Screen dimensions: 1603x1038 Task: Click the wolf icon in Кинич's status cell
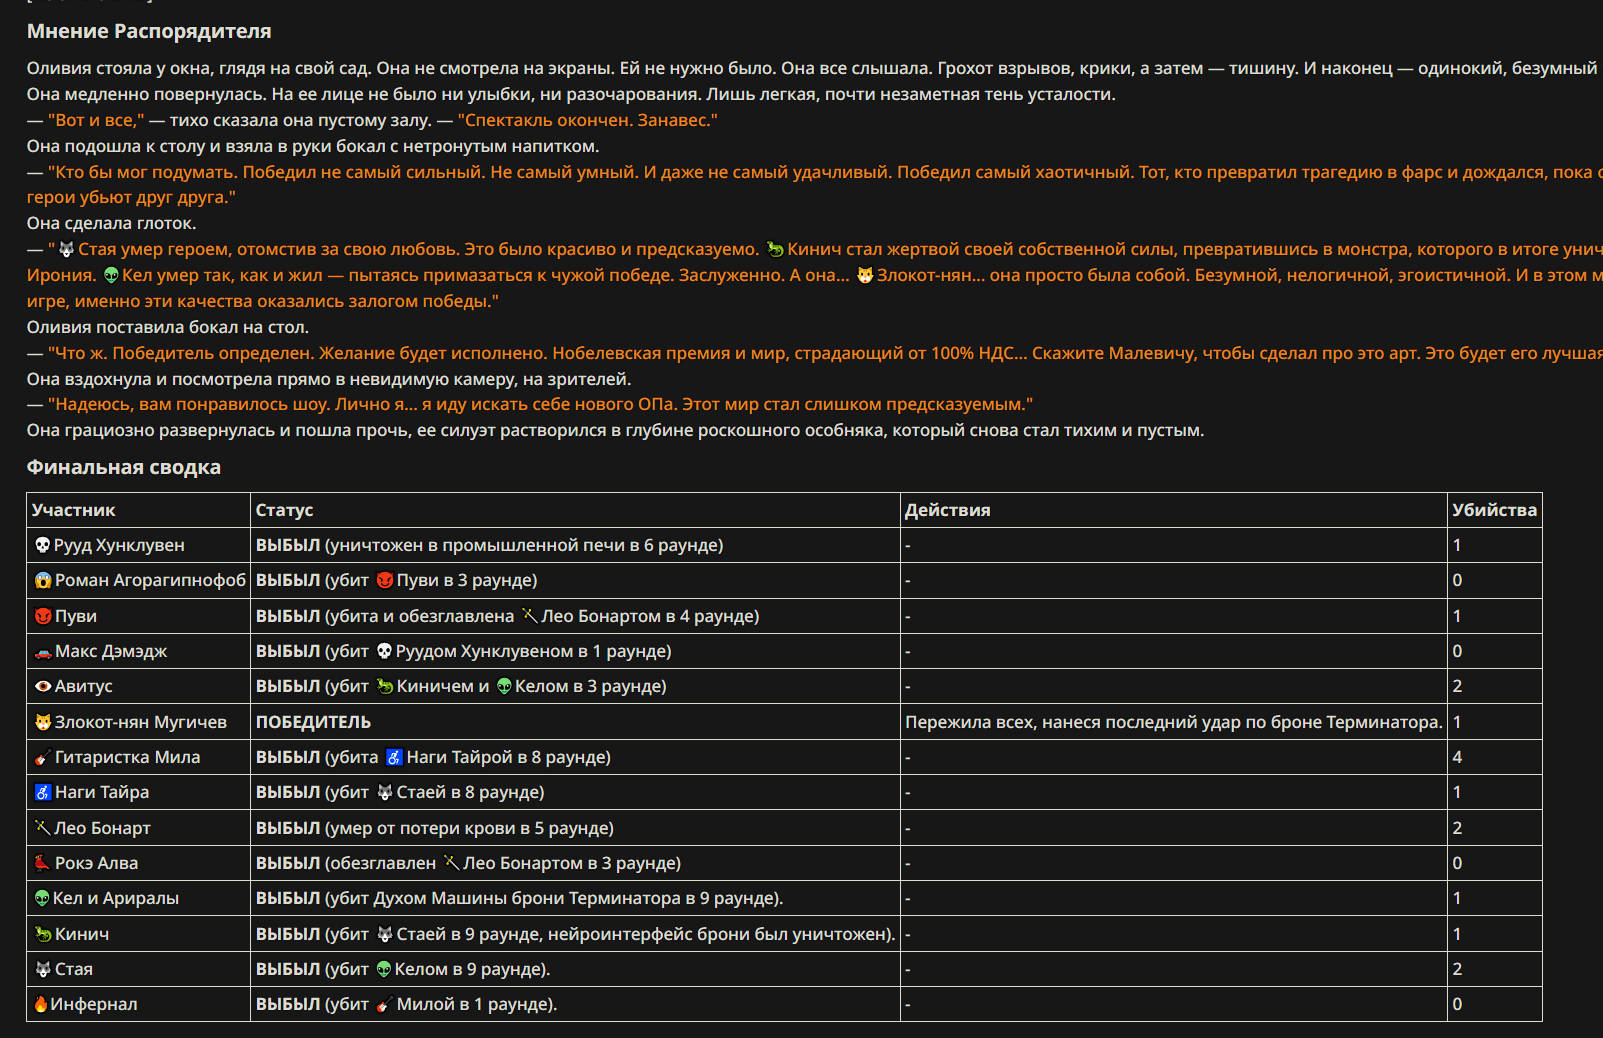[385, 934]
